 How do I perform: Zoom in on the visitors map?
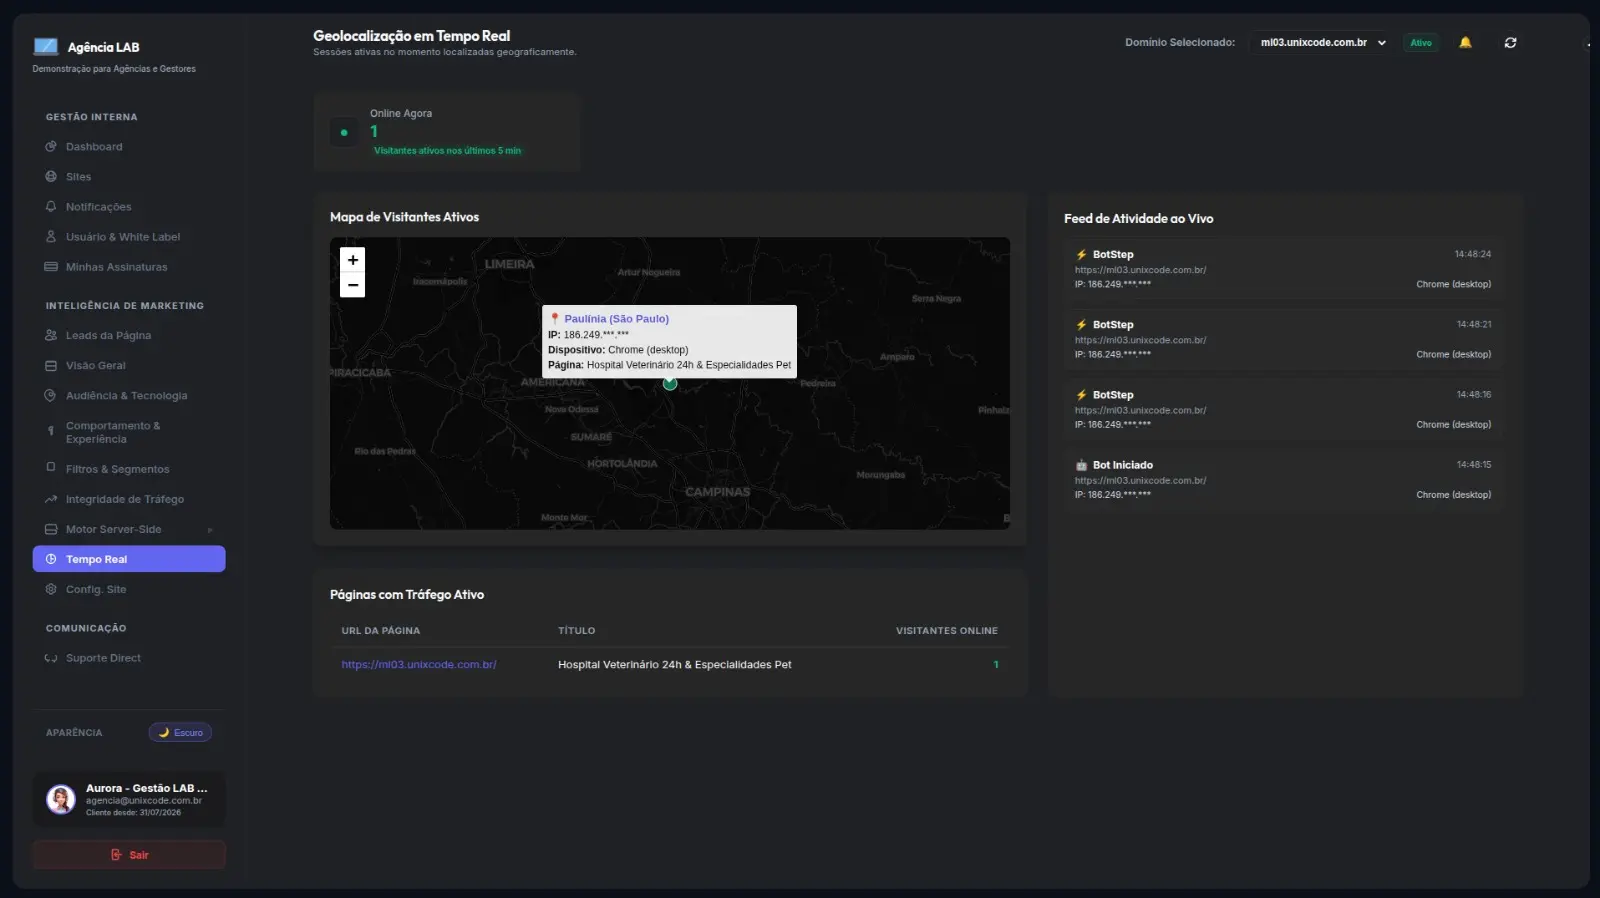click(x=353, y=260)
